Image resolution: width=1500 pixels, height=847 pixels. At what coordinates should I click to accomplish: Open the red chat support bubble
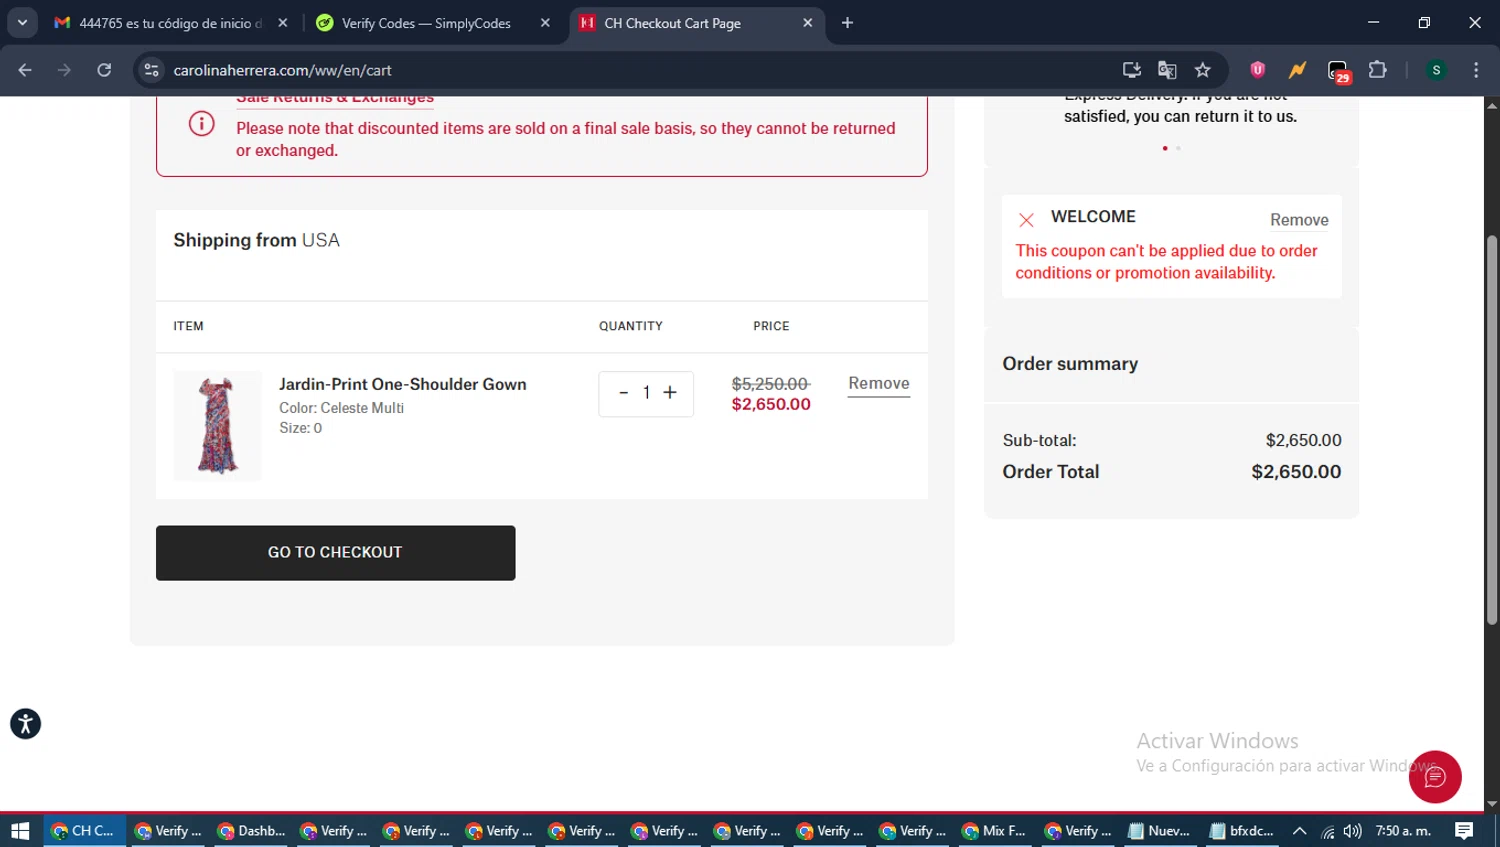[1435, 777]
